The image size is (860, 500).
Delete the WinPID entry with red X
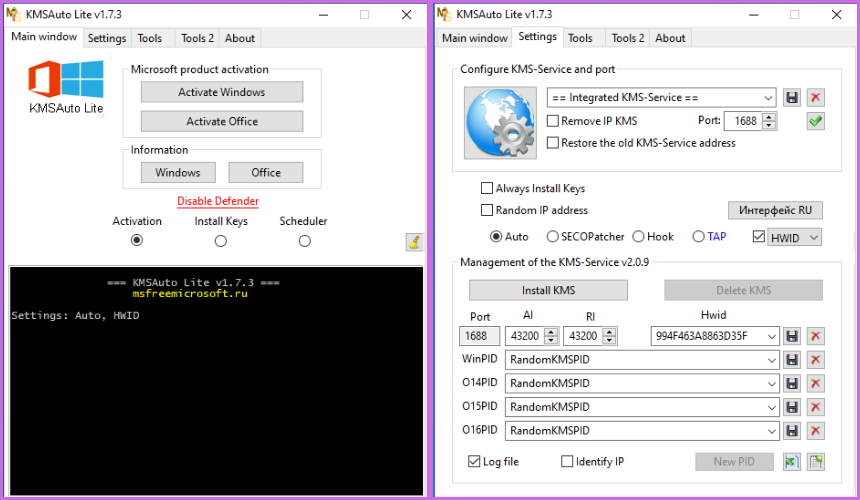click(816, 360)
